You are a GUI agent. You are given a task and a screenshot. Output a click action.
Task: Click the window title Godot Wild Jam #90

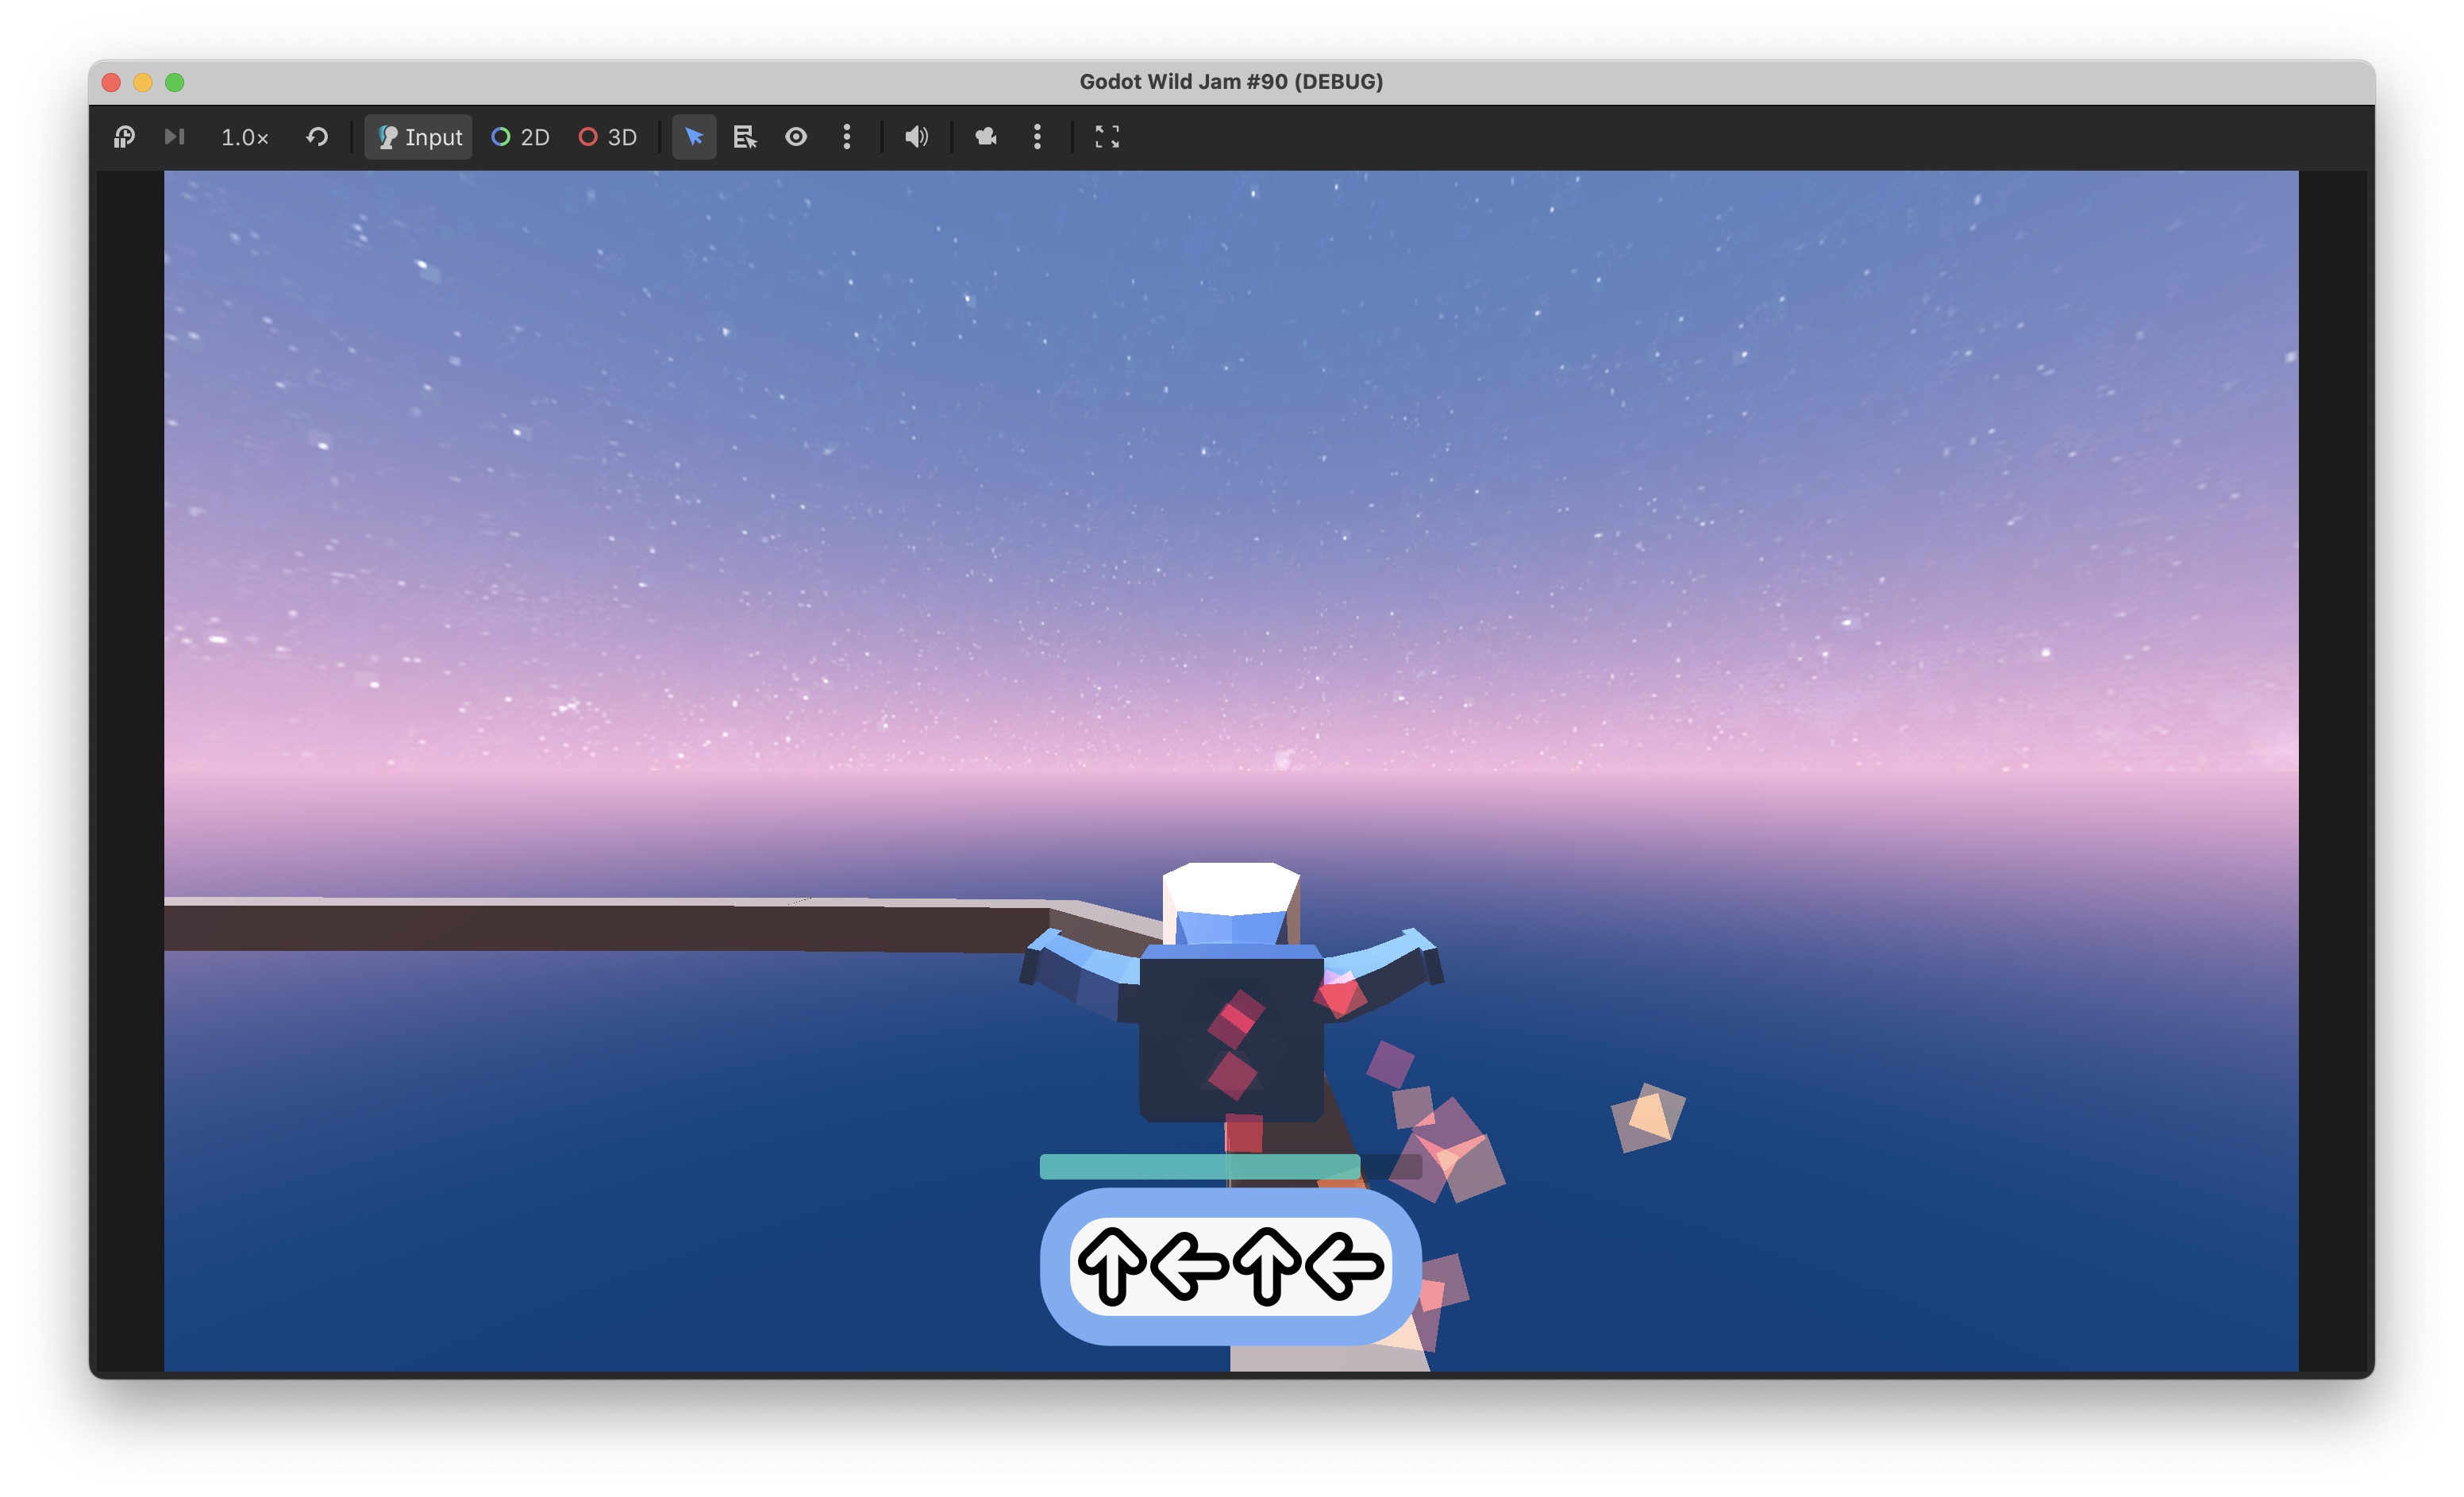click(1231, 82)
